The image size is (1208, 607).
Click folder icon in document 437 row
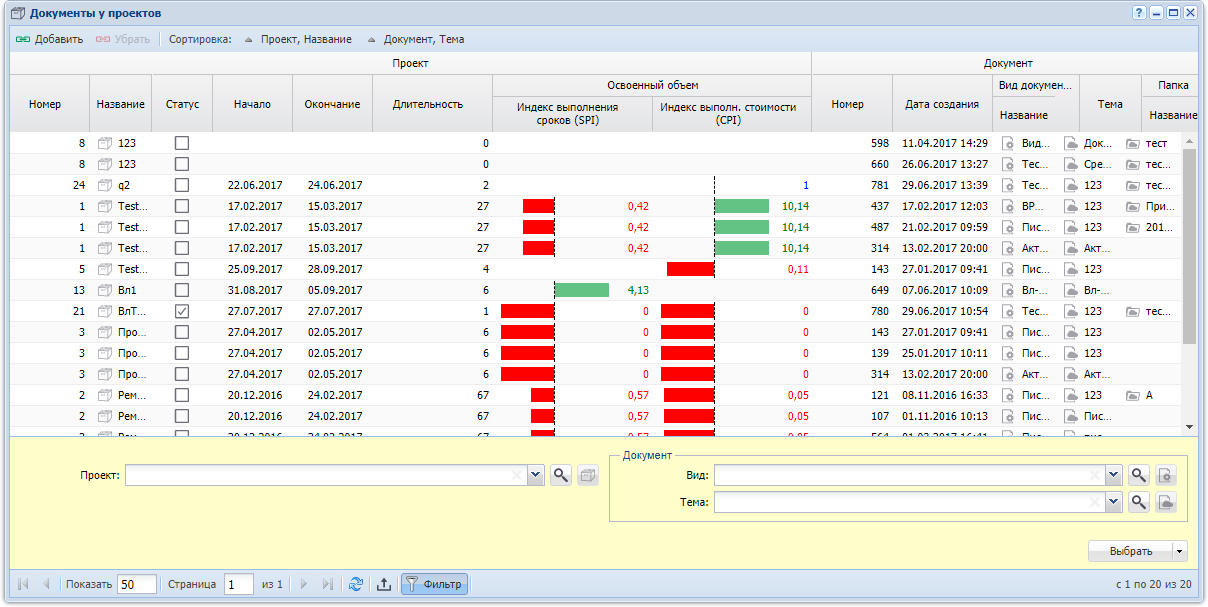(1133, 206)
